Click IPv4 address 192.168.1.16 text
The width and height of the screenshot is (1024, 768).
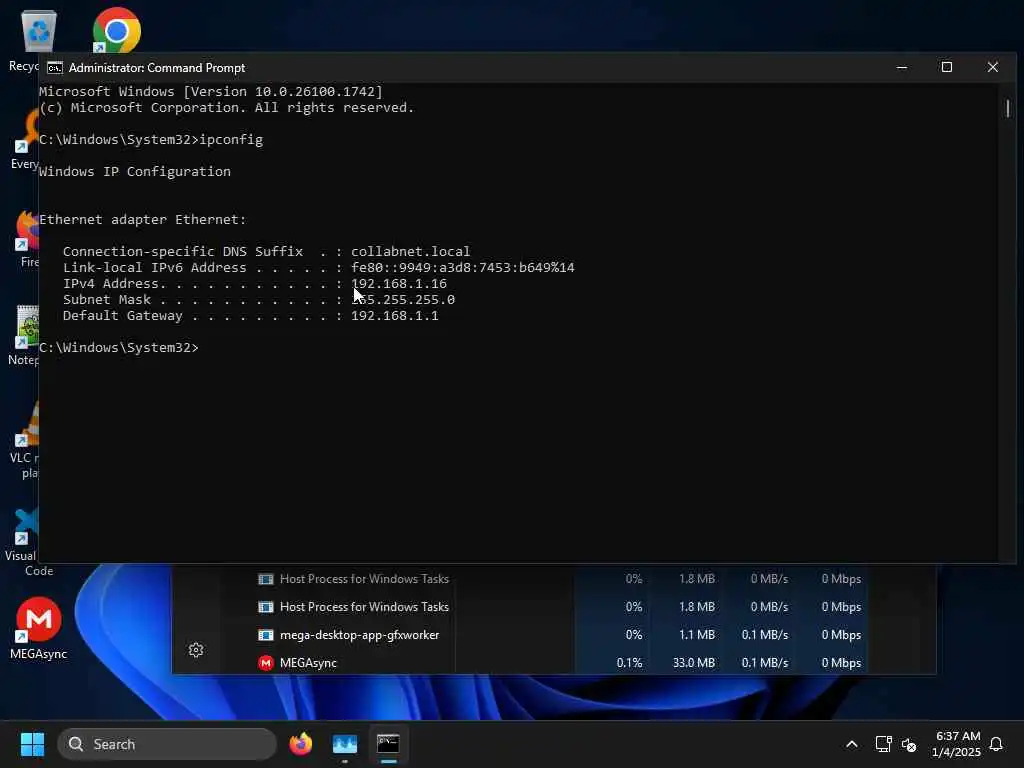pyautogui.click(x=399, y=283)
